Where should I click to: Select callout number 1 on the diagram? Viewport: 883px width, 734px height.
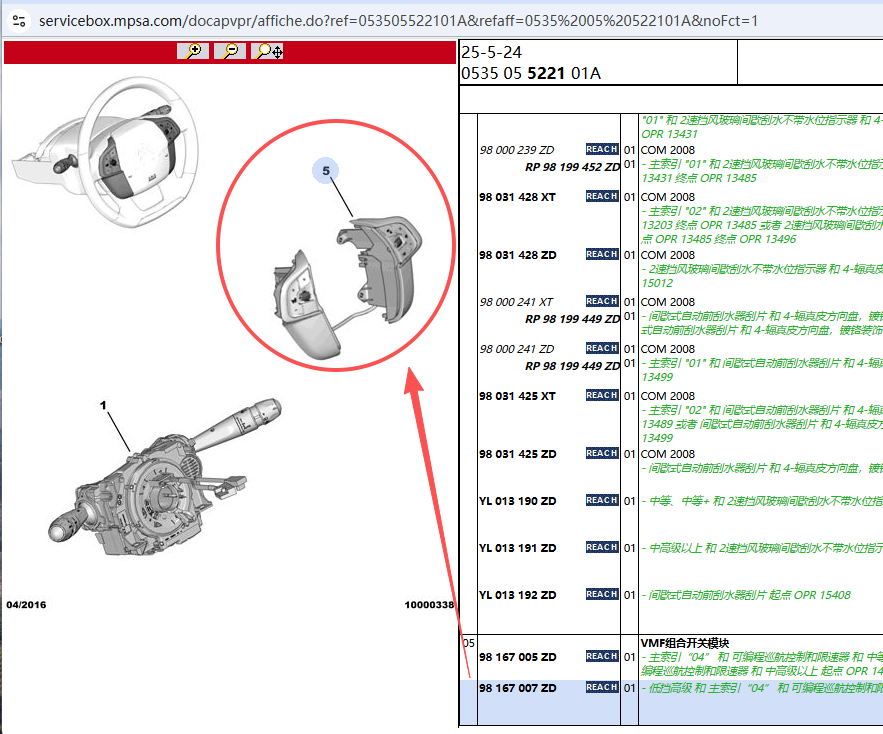click(102, 406)
